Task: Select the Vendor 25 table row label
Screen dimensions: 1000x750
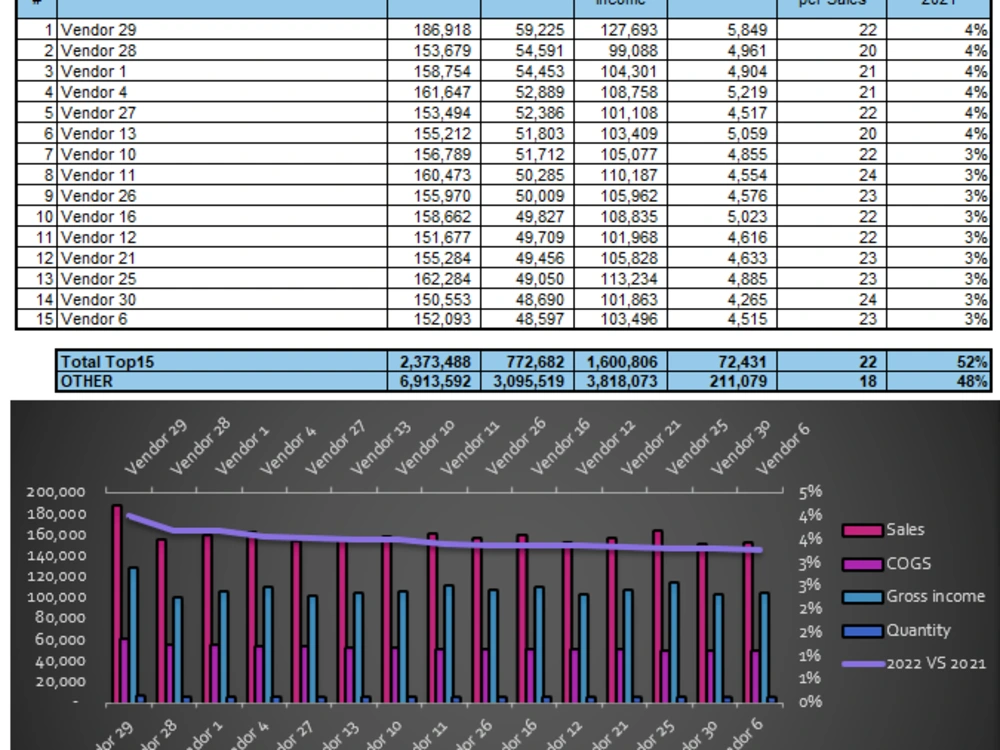Action: tap(222, 279)
